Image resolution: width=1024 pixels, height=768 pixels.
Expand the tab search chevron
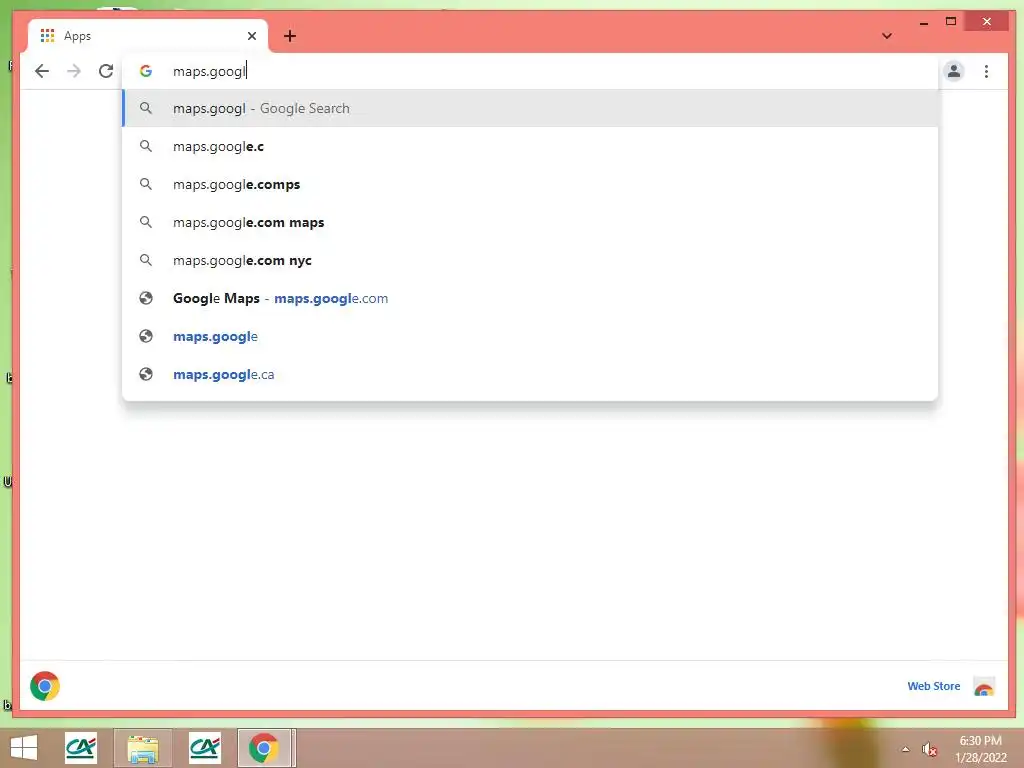(x=887, y=36)
